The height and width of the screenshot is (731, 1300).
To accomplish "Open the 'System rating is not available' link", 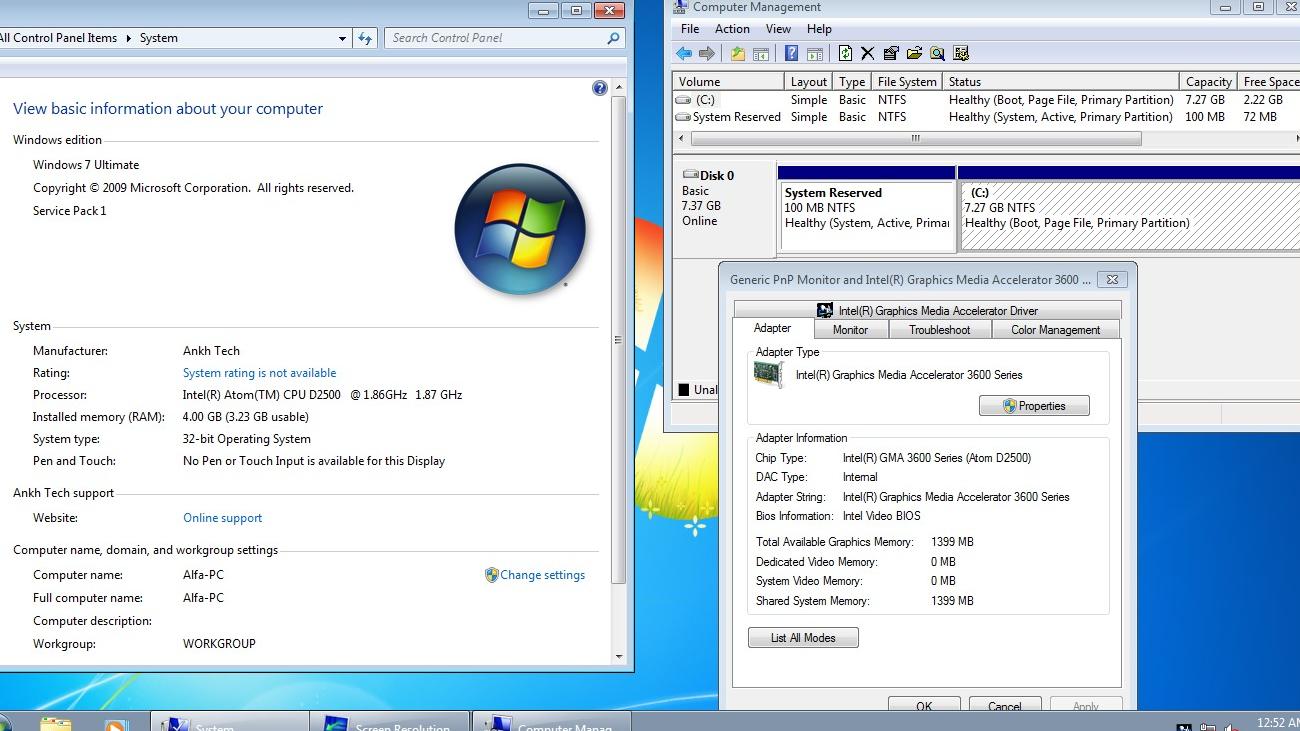I will pos(259,373).
